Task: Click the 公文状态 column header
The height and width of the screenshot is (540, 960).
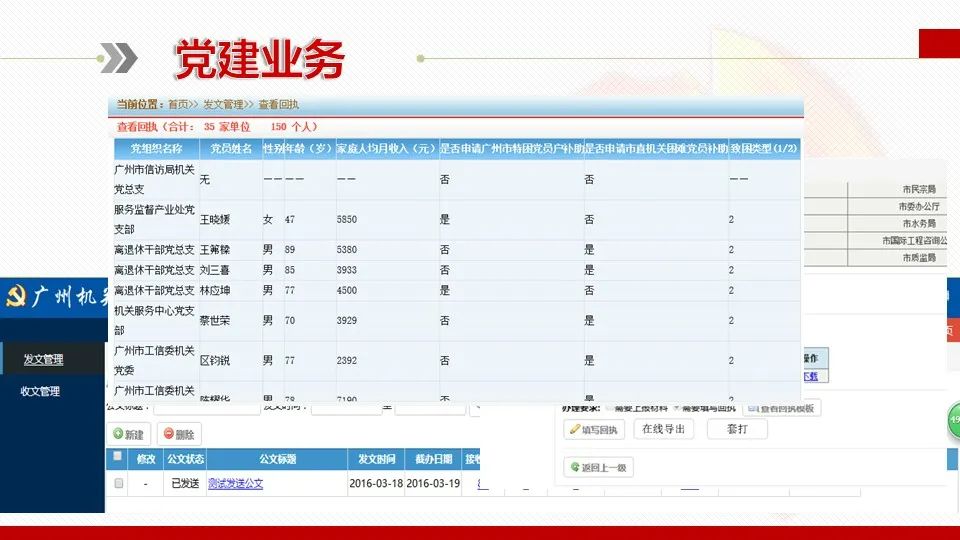Action: click(x=186, y=459)
